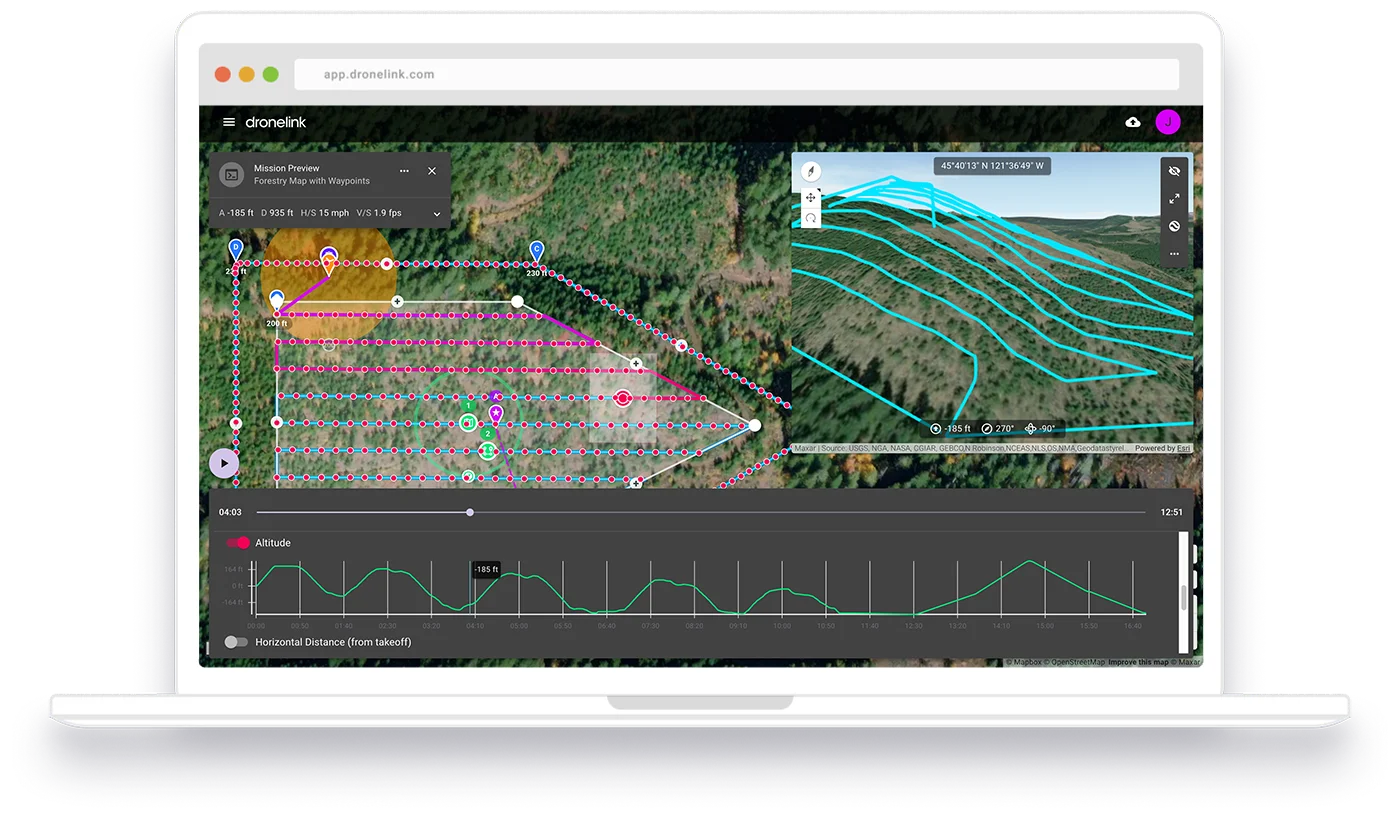Select the pan tool in 3D view

tap(811, 198)
